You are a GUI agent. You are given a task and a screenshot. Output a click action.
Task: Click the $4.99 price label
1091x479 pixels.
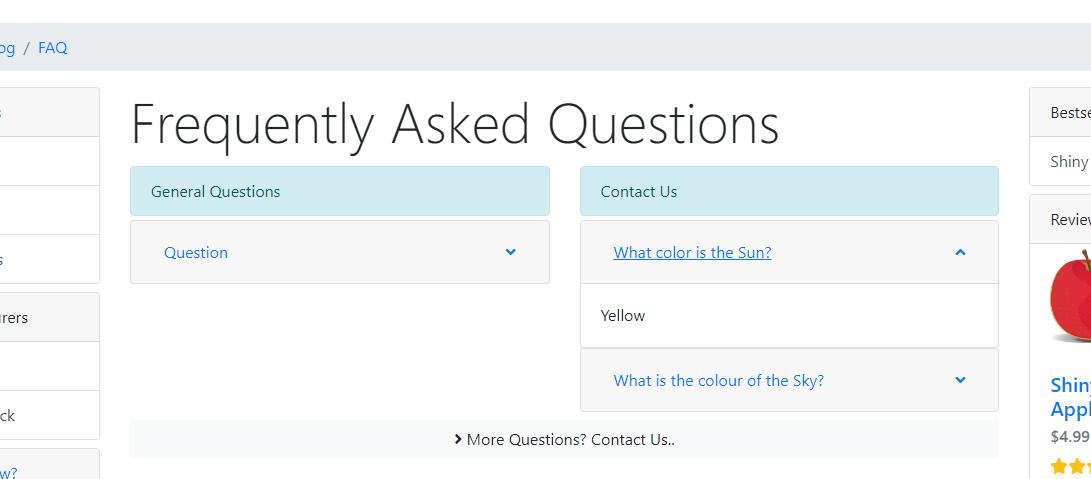click(x=1070, y=437)
